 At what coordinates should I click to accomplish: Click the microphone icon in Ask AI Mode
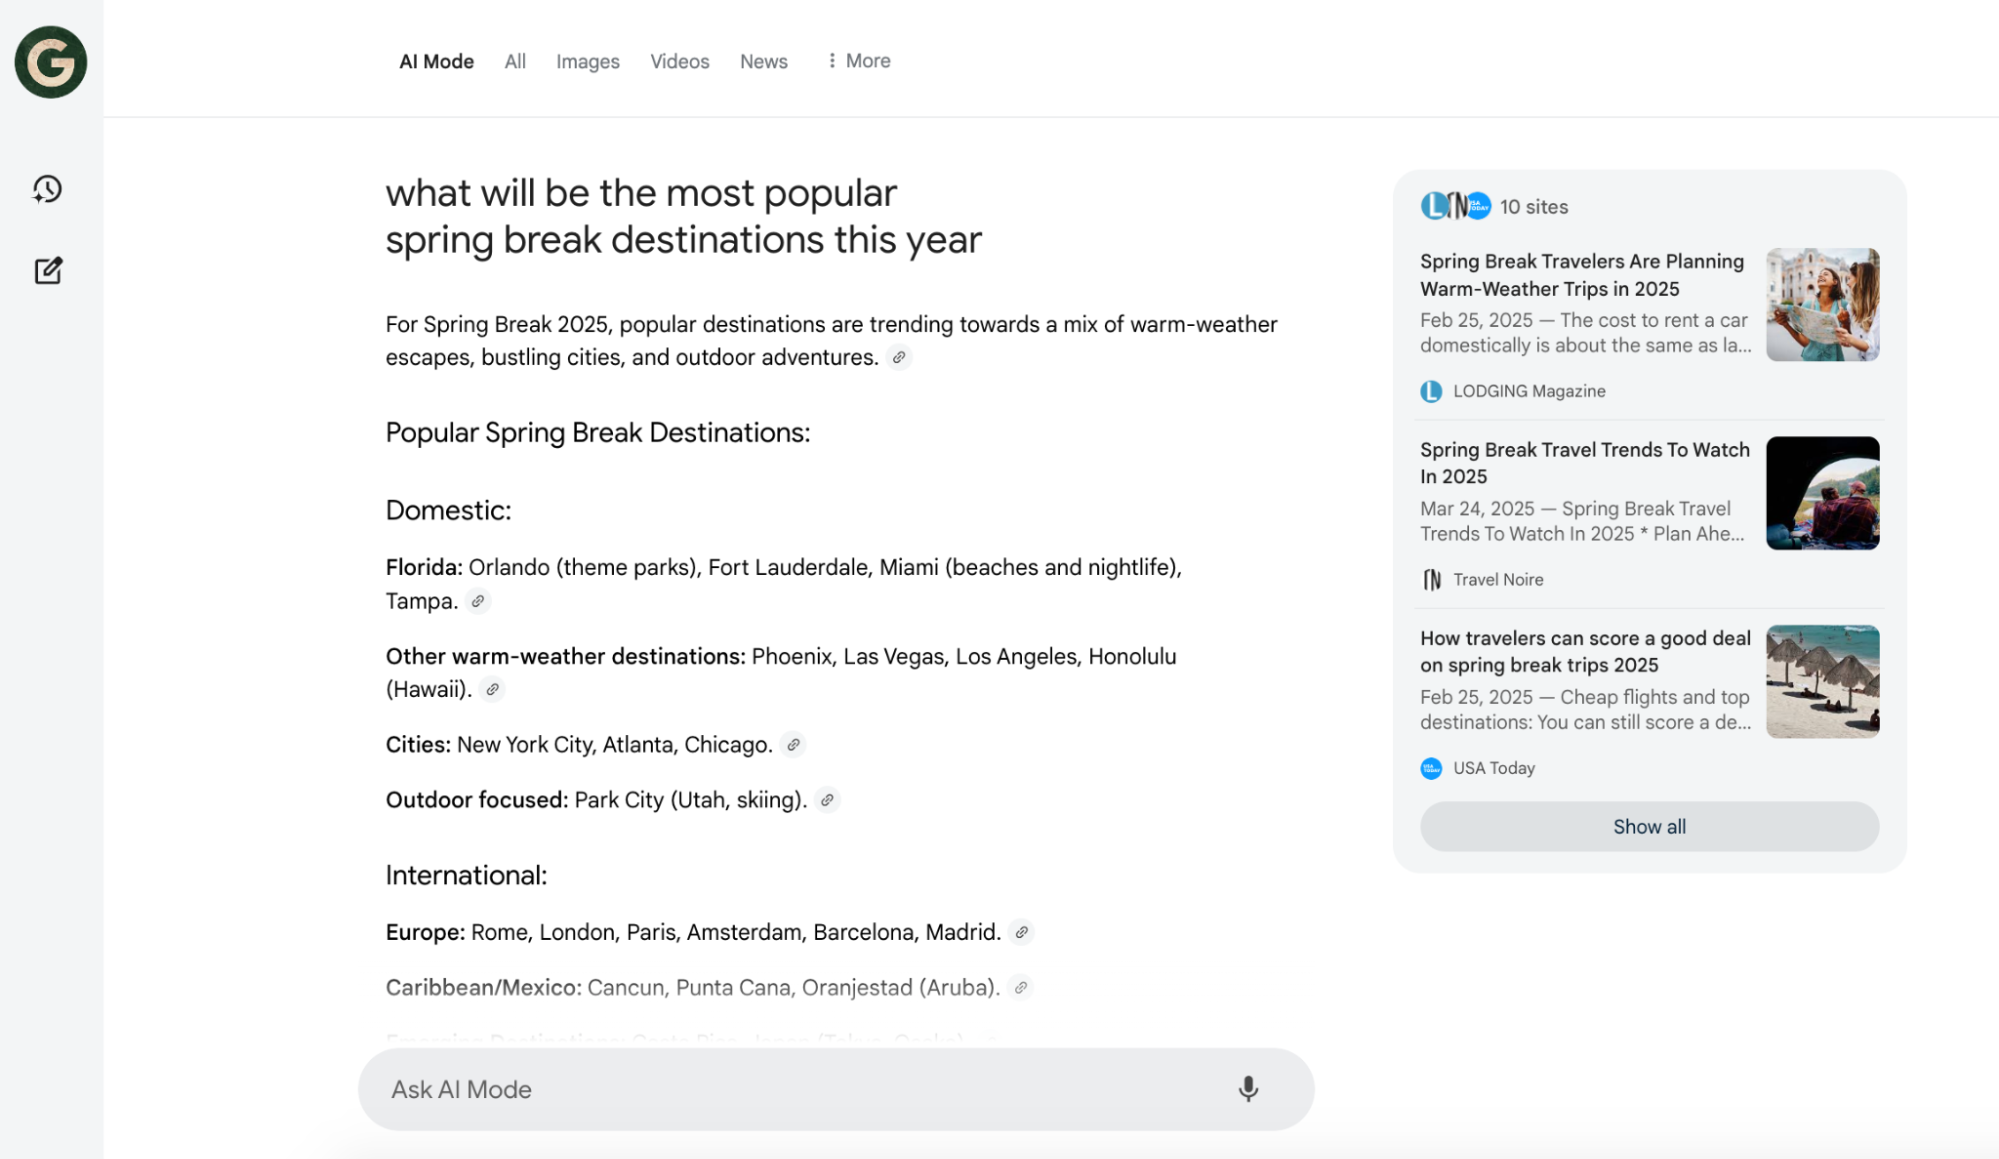(1248, 1089)
